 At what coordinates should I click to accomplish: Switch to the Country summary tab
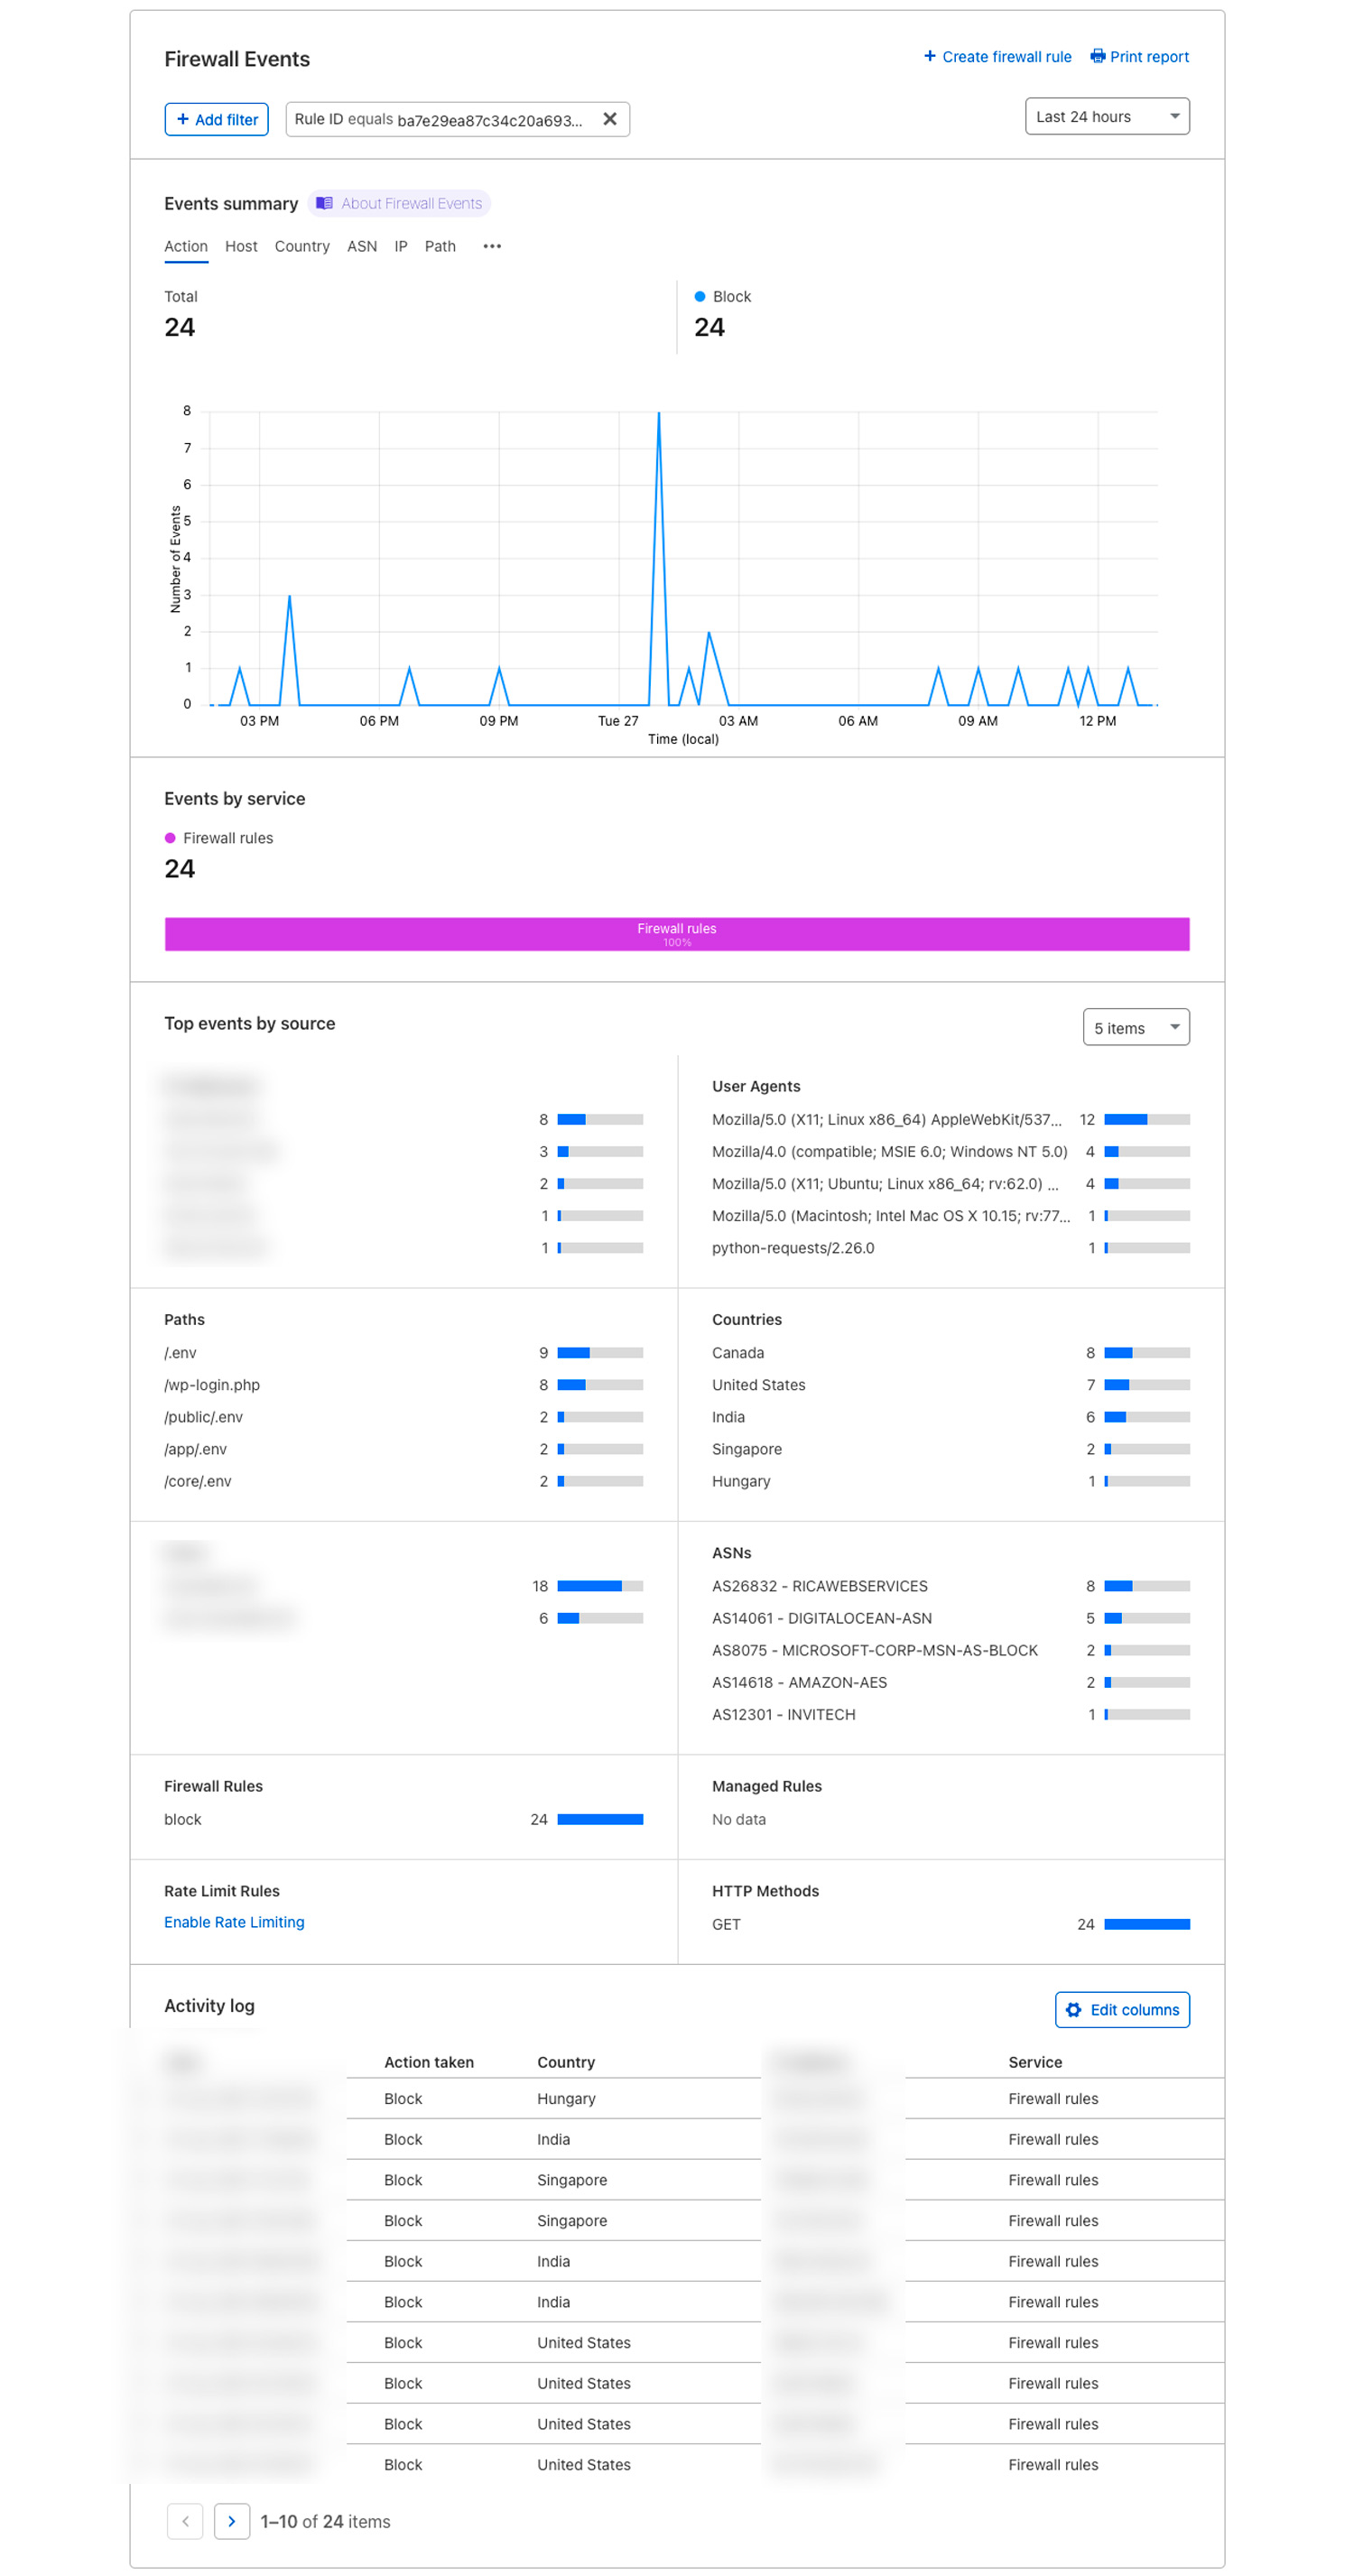(x=301, y=246)
